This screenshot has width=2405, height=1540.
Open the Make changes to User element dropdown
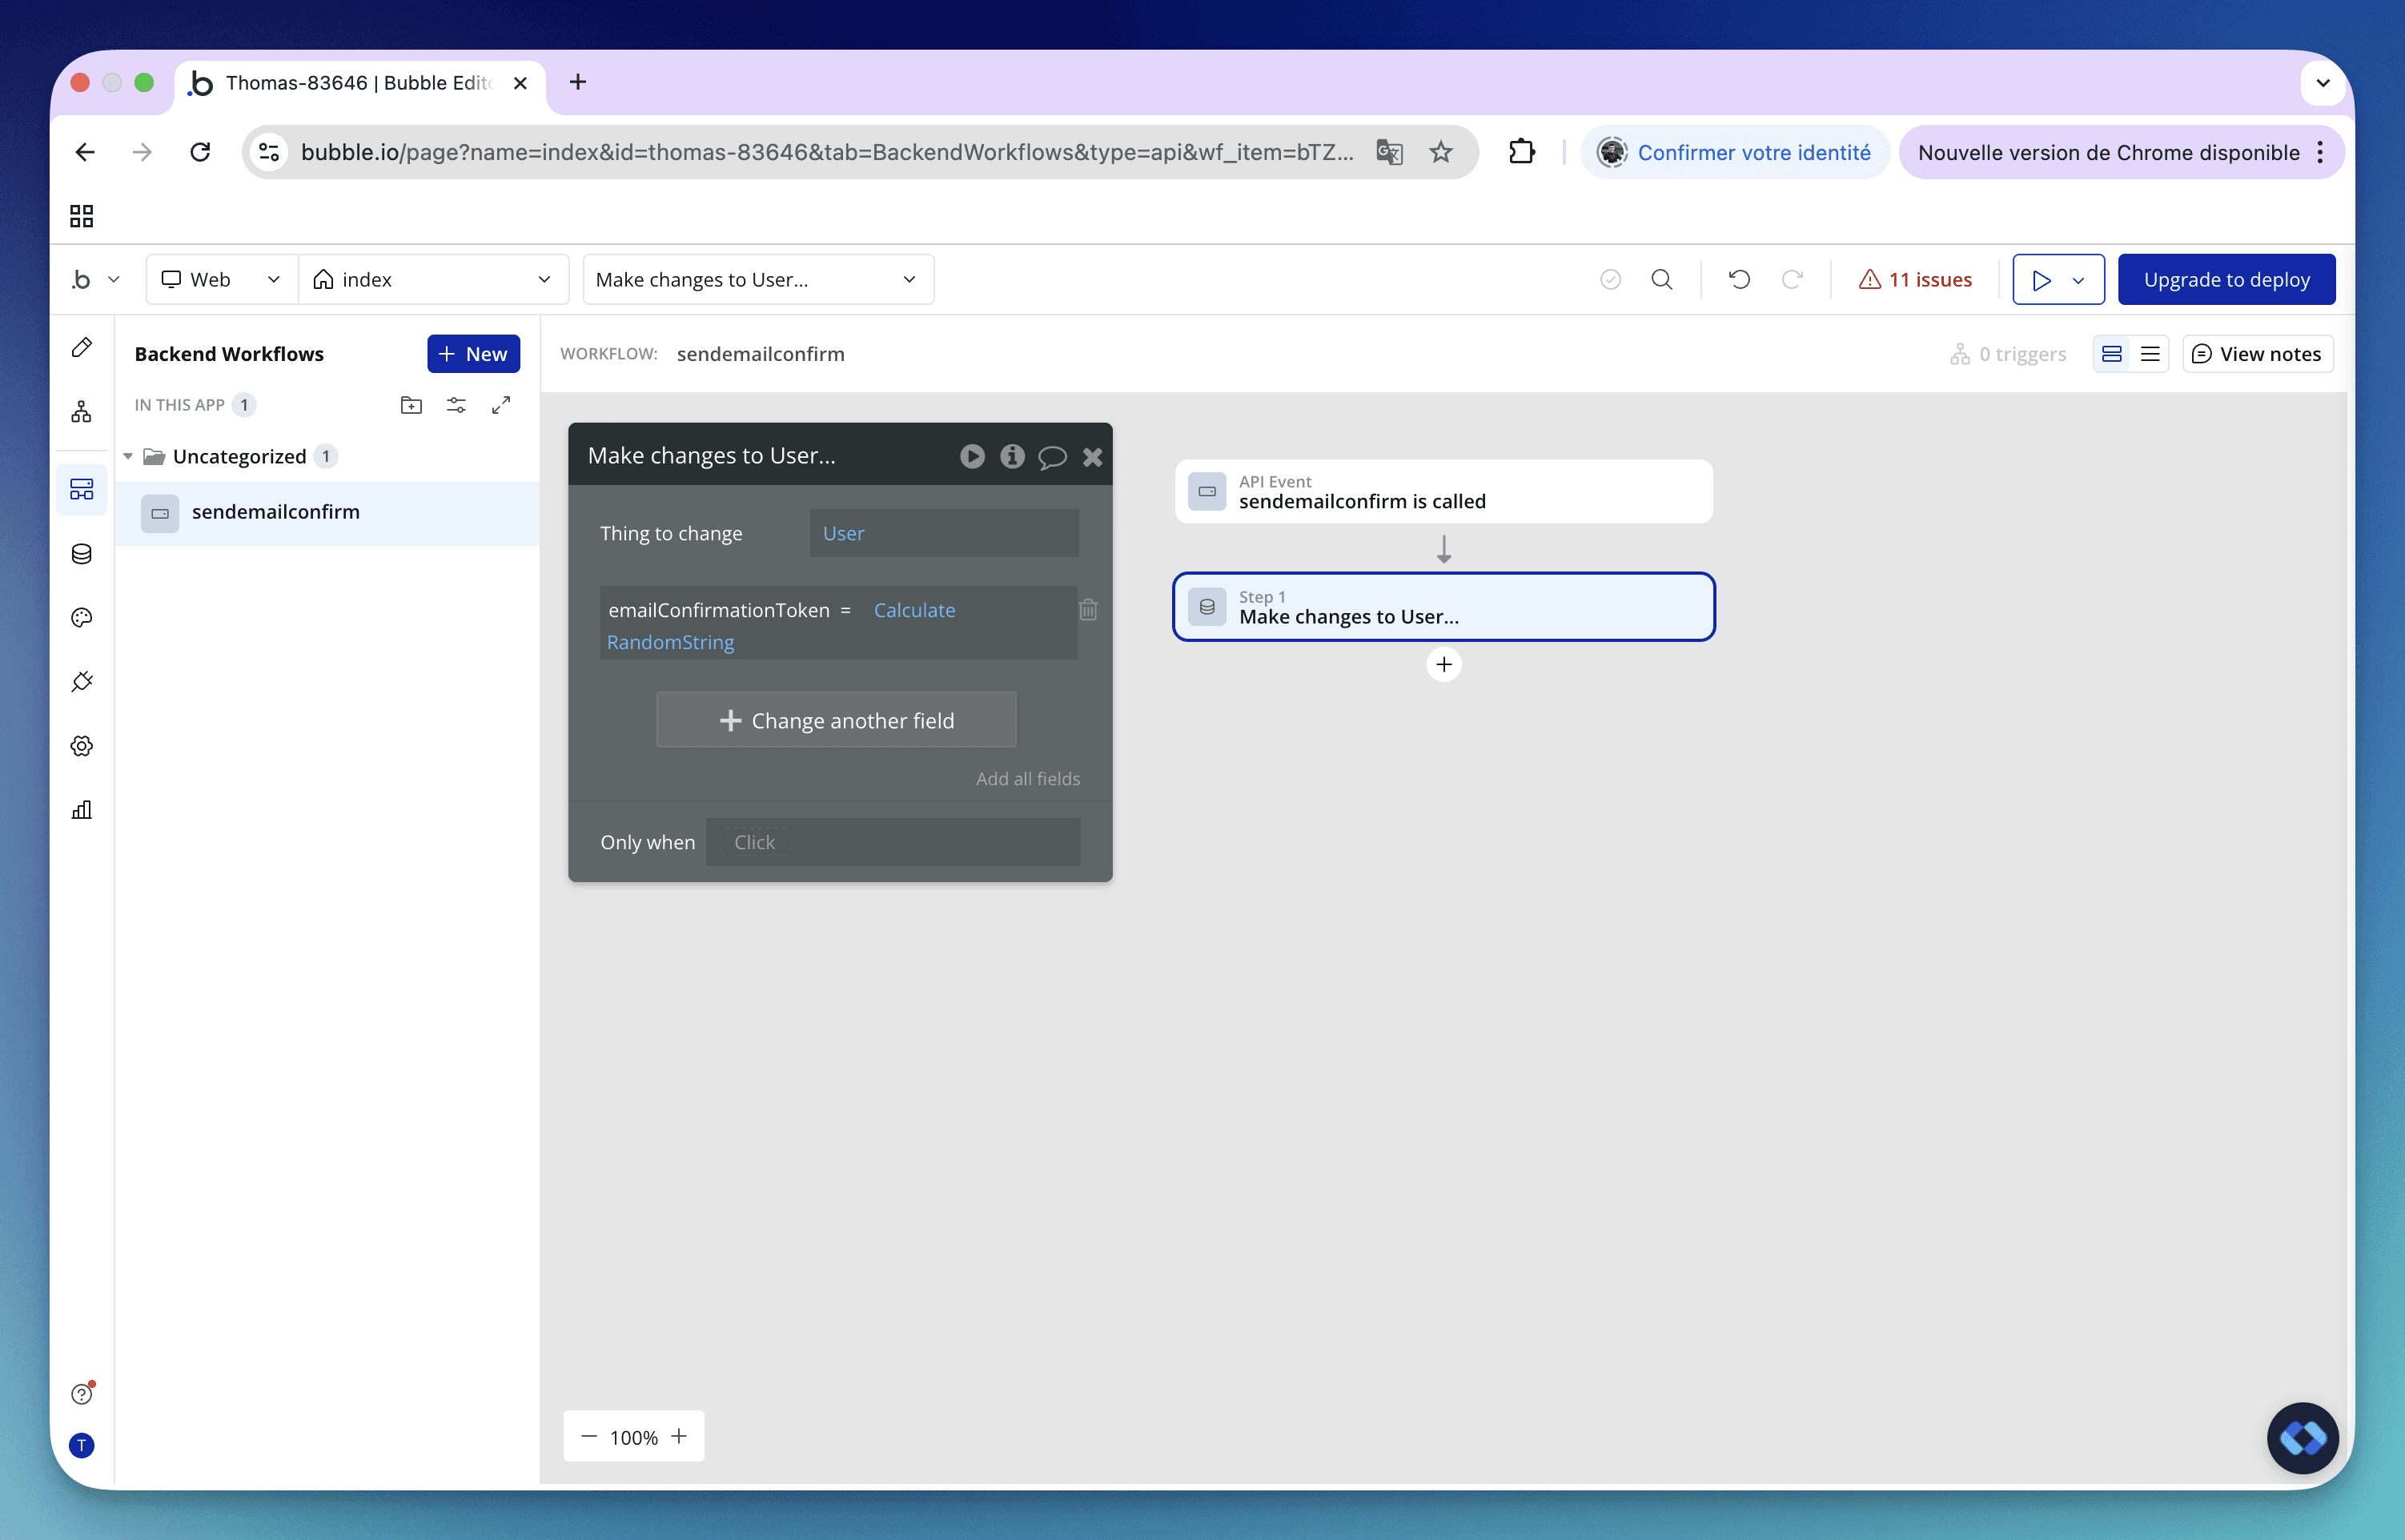tap(758, 280)
